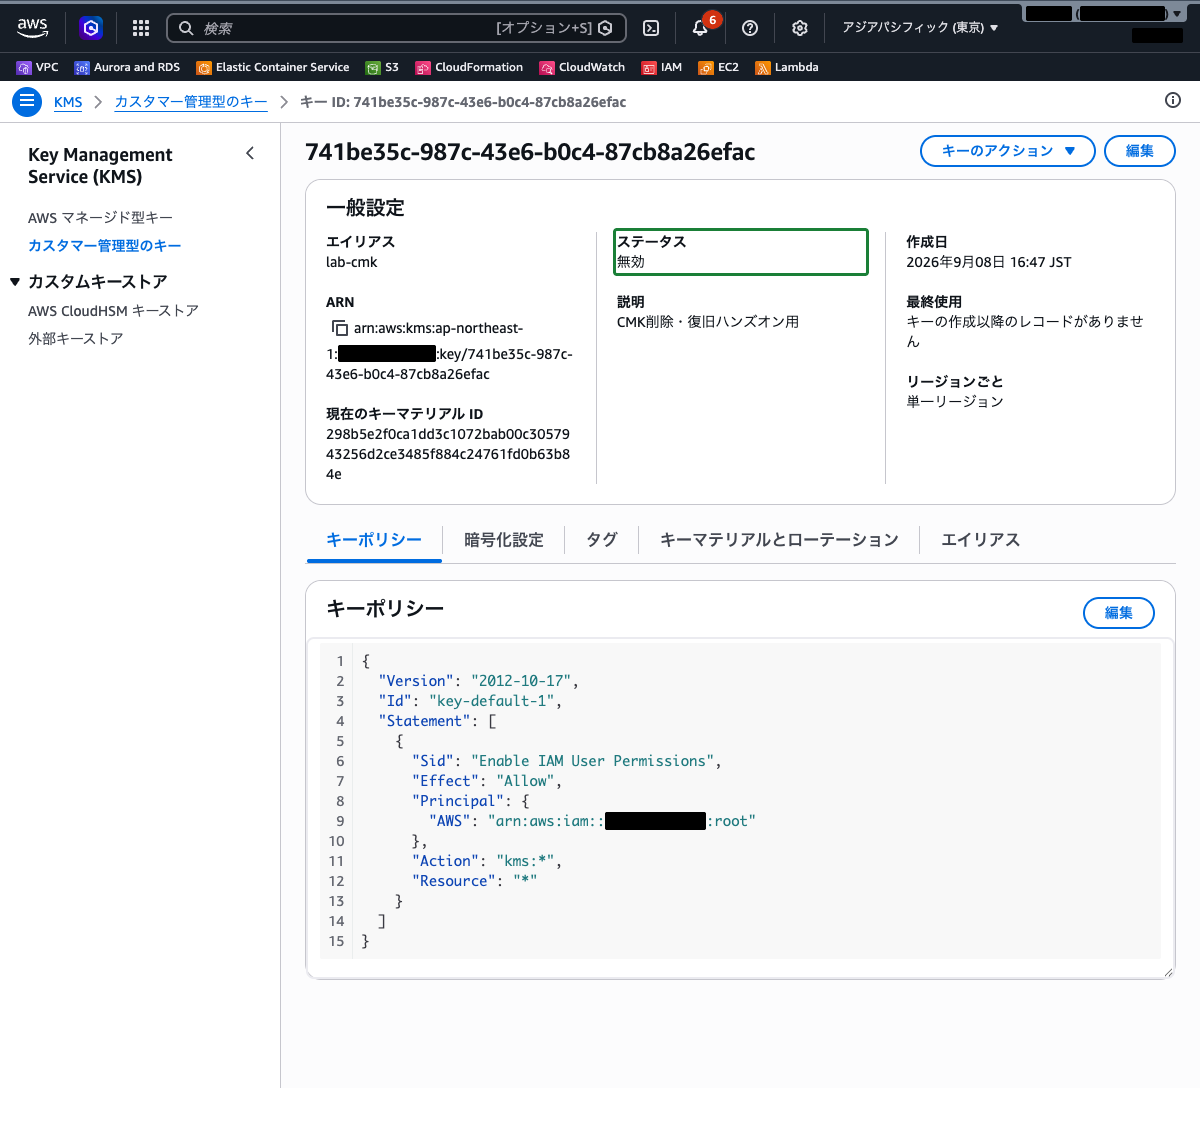Open the Lambda shortcut in favorites bar
Image resolution: width=1200 pixels, height=1123 pixels.
pos(787,67)
